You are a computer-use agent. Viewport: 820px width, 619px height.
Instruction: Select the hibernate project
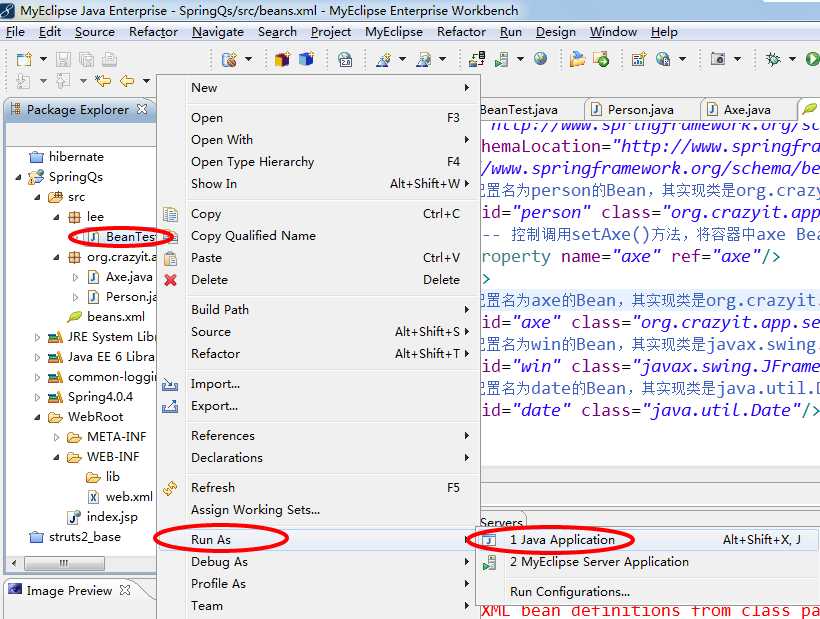click(67, 157)
